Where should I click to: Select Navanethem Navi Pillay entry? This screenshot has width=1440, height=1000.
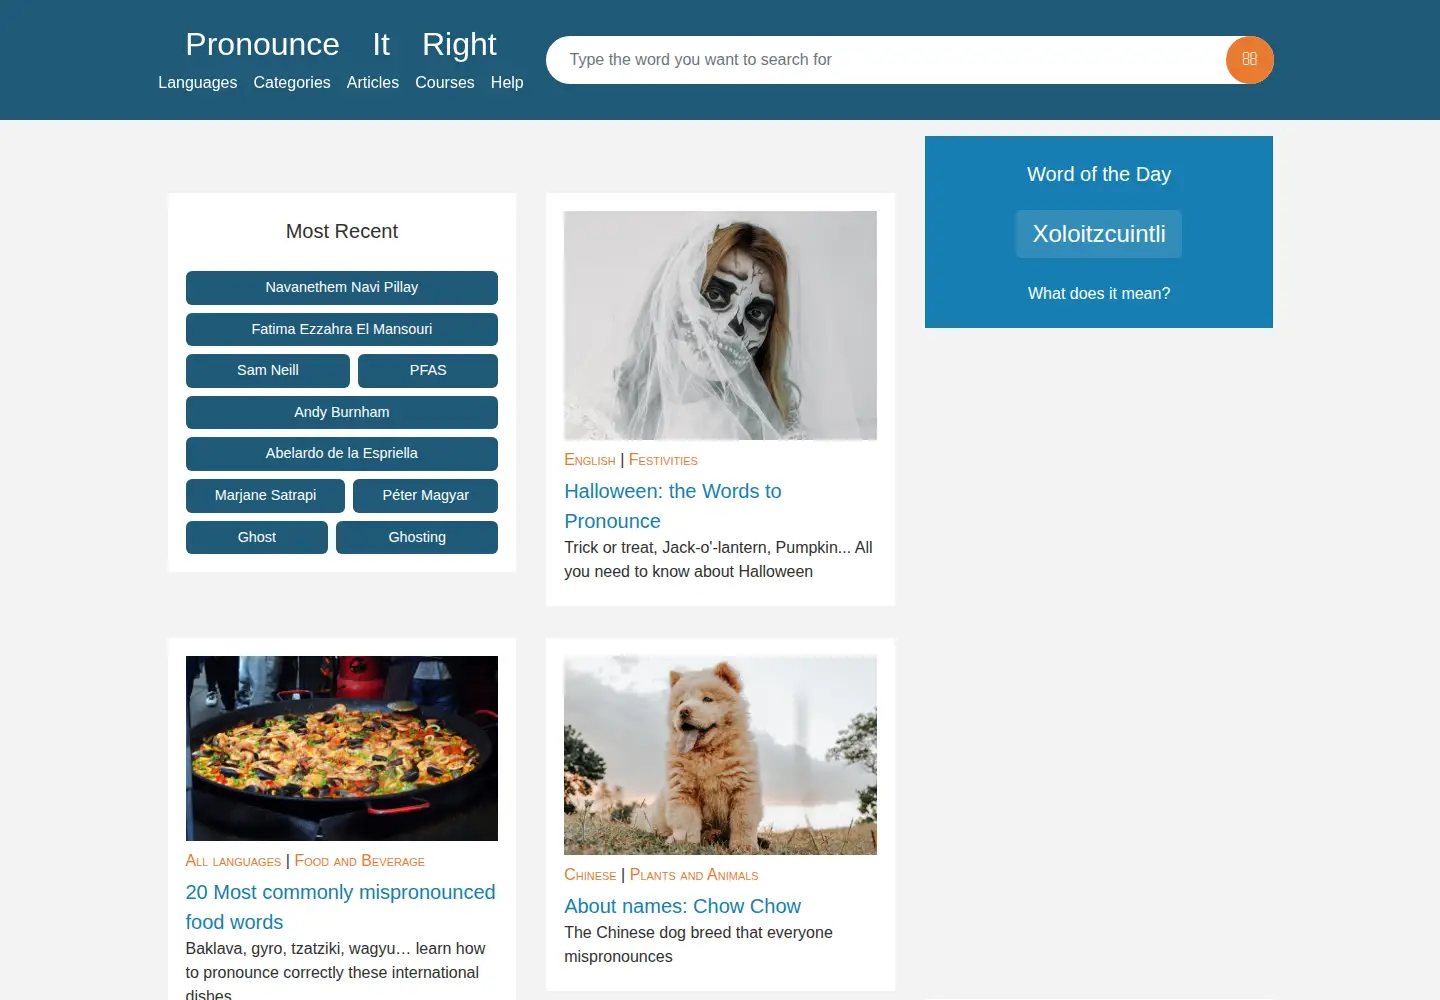coord(342,287)
